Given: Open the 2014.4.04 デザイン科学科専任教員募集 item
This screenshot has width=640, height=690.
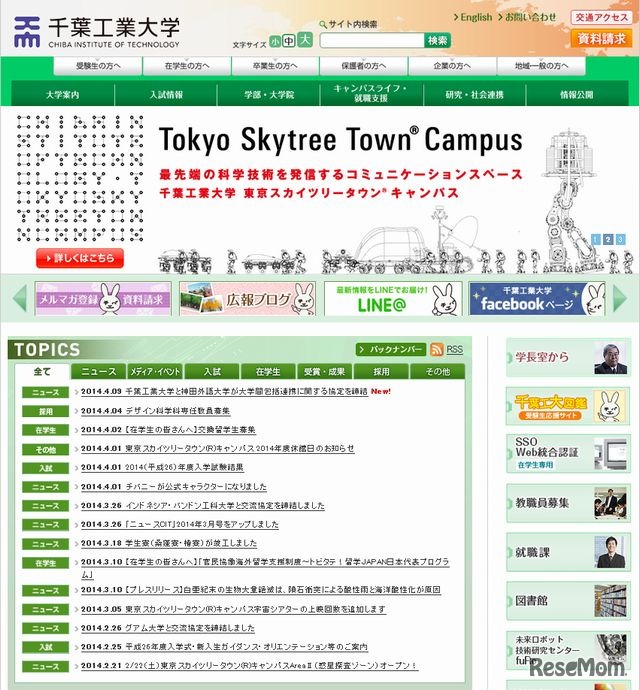Looking at the screenshot, I should tap(155, 411).
